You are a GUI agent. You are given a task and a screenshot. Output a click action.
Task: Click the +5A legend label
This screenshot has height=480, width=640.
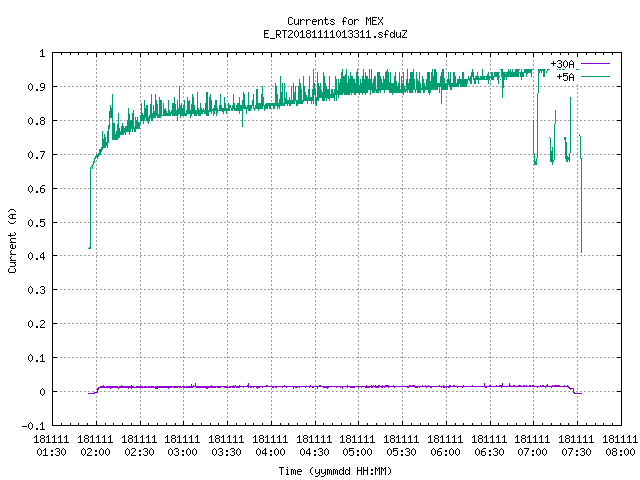565,77
